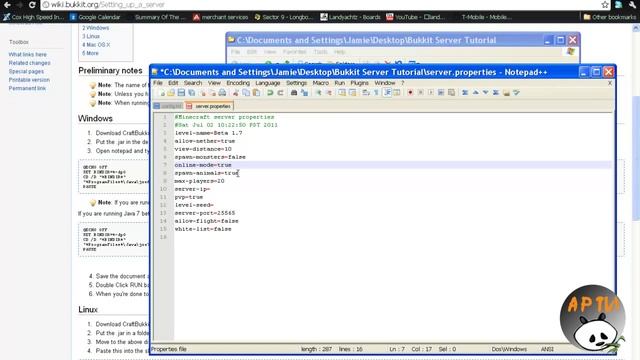Open the Window menu in Notepad++

(x=385, y=83)
